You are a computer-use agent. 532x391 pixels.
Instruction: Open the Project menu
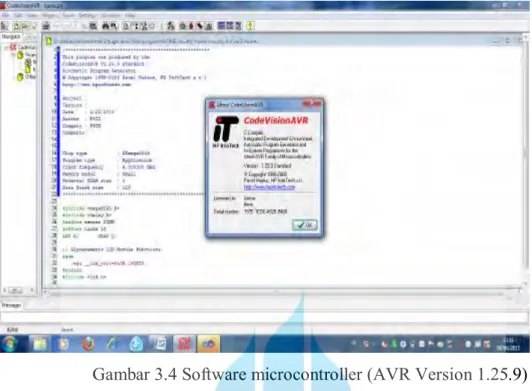tap(50, 16)
